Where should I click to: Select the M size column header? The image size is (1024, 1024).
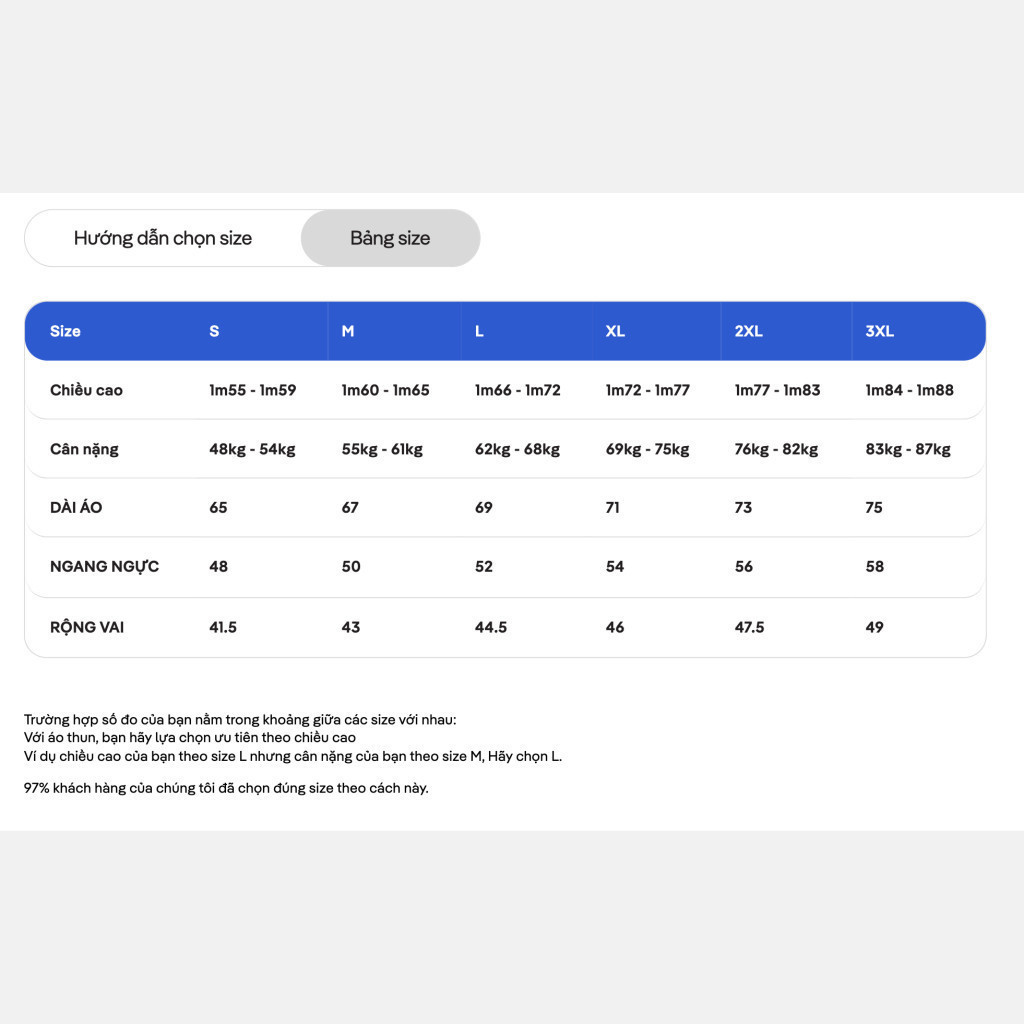point(348,331)
